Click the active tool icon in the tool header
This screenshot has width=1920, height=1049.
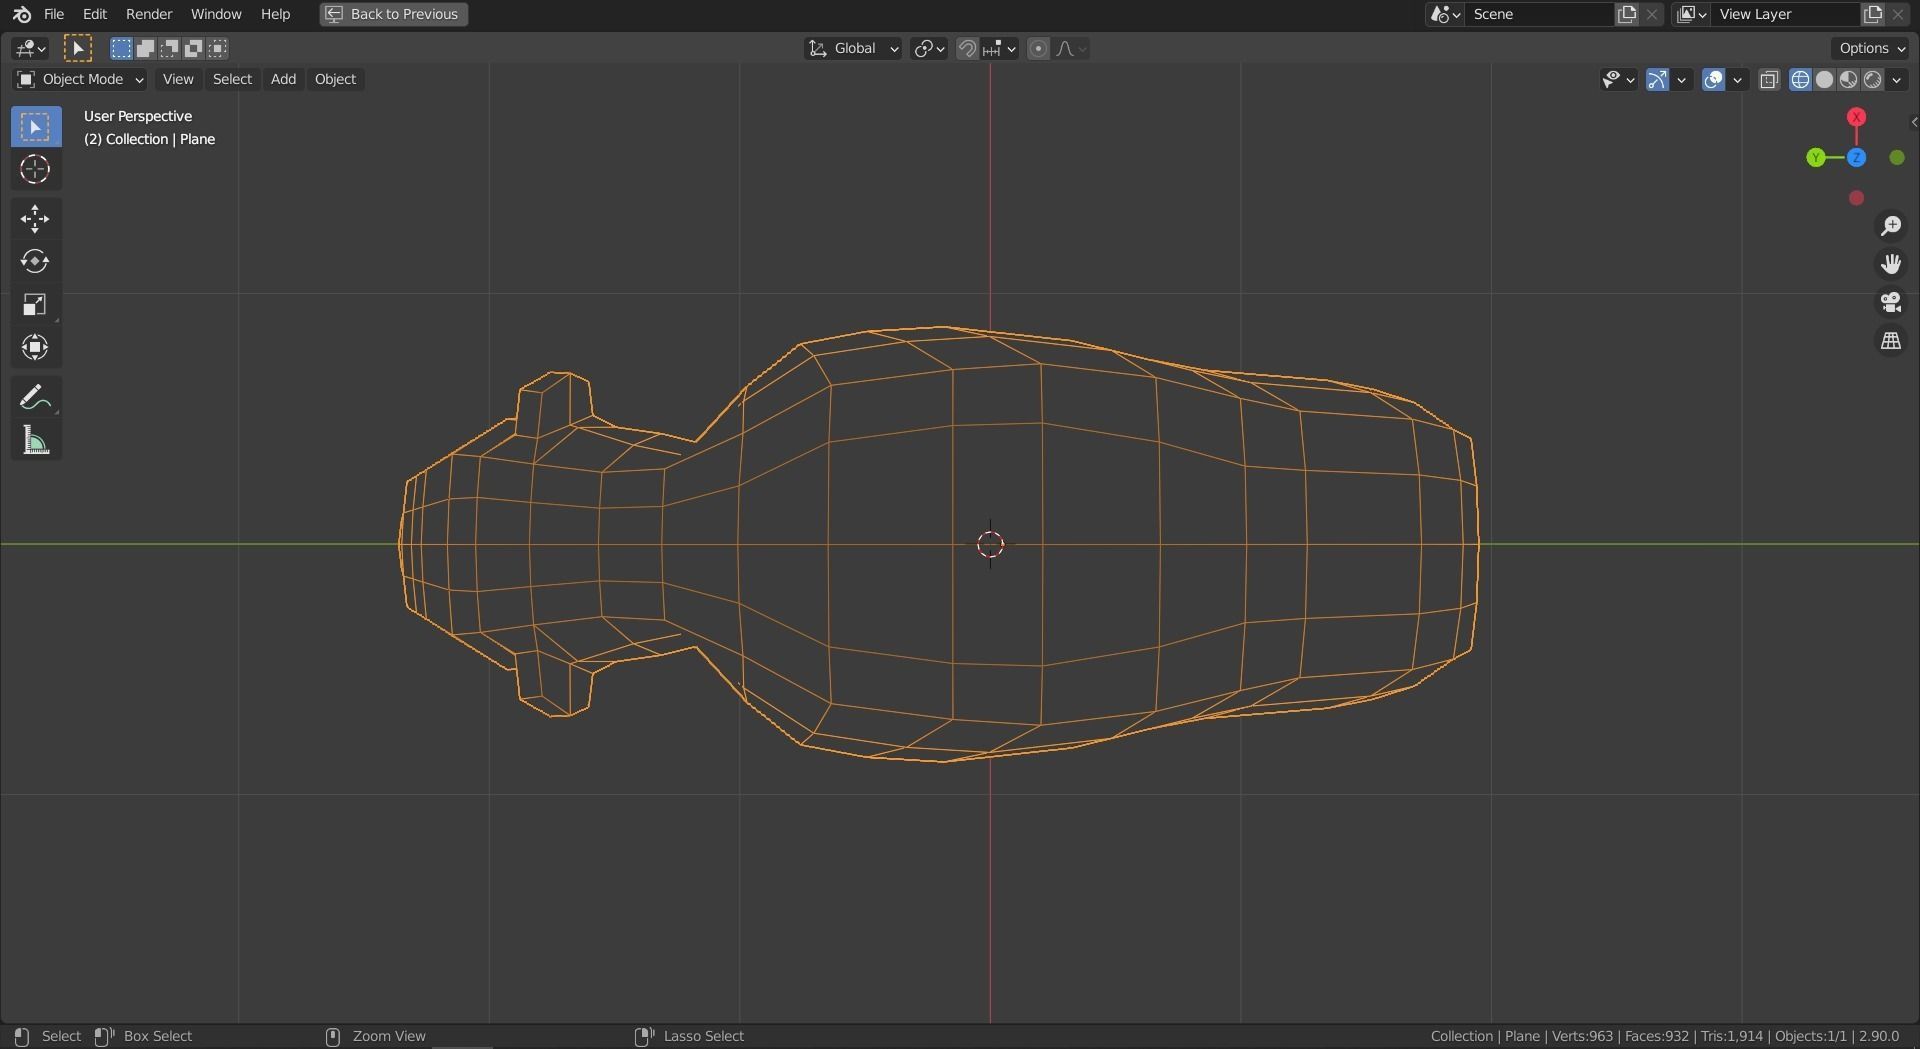click(x=78, y=48)
